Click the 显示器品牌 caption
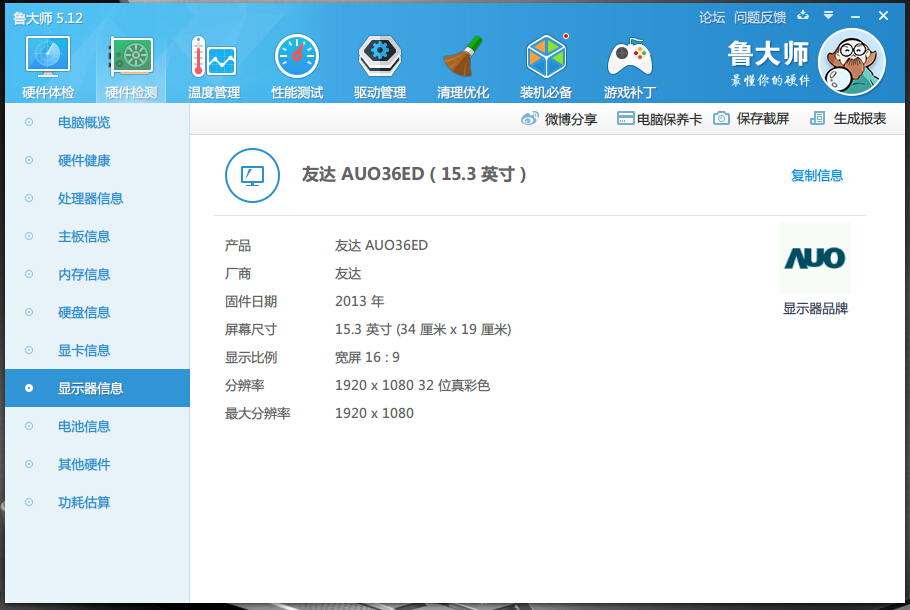 click(x=815, y=309)
